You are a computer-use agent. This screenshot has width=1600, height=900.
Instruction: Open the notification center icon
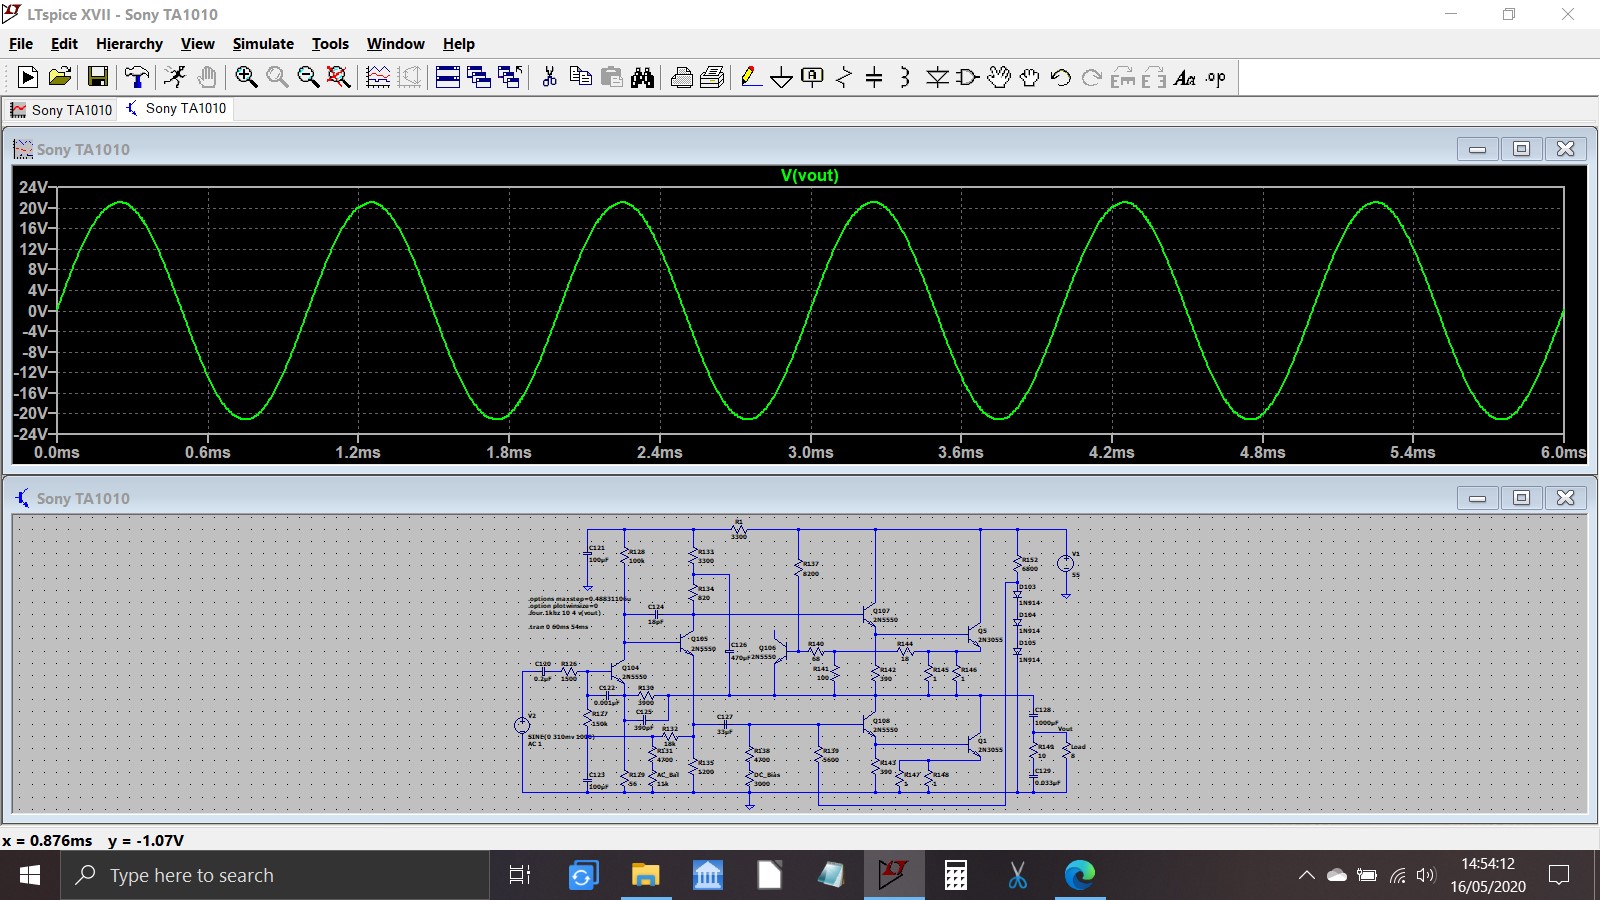coord(1559,876)
